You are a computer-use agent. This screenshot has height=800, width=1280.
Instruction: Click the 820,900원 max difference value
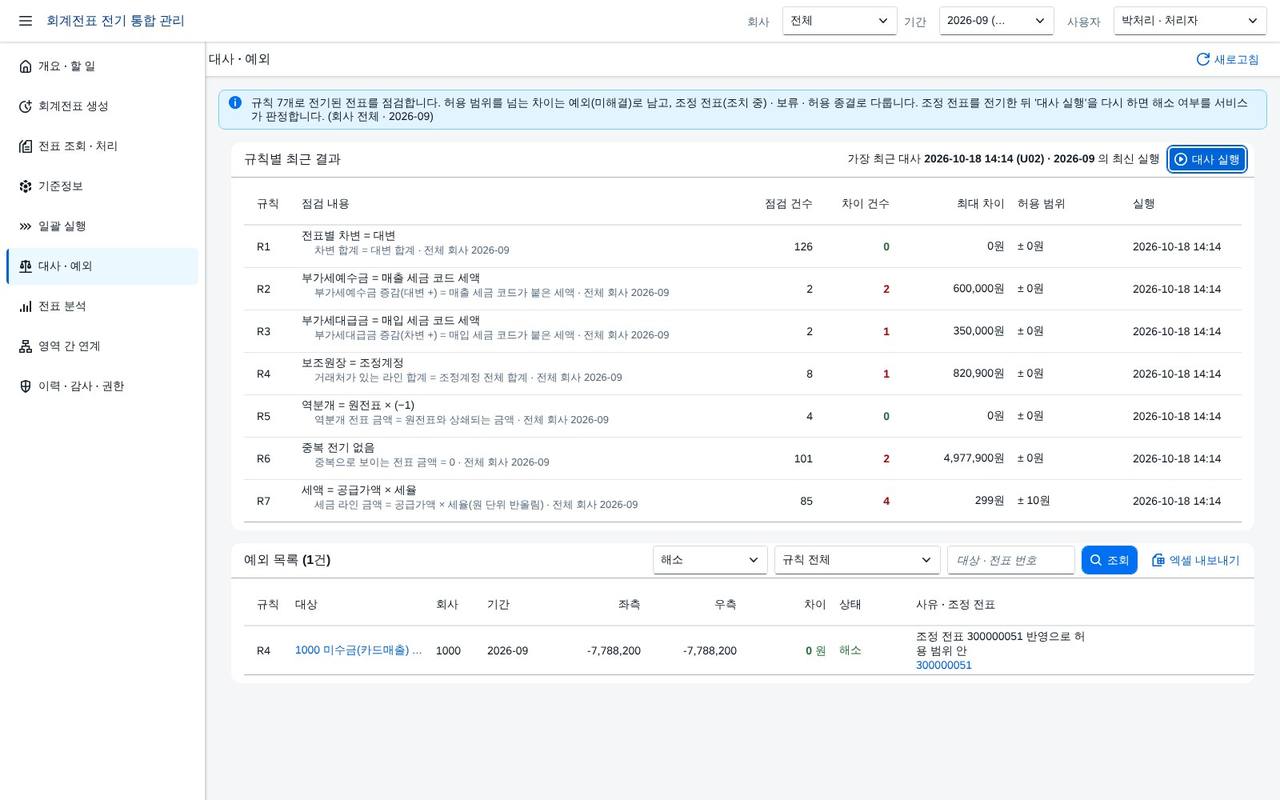click(979, 373)
